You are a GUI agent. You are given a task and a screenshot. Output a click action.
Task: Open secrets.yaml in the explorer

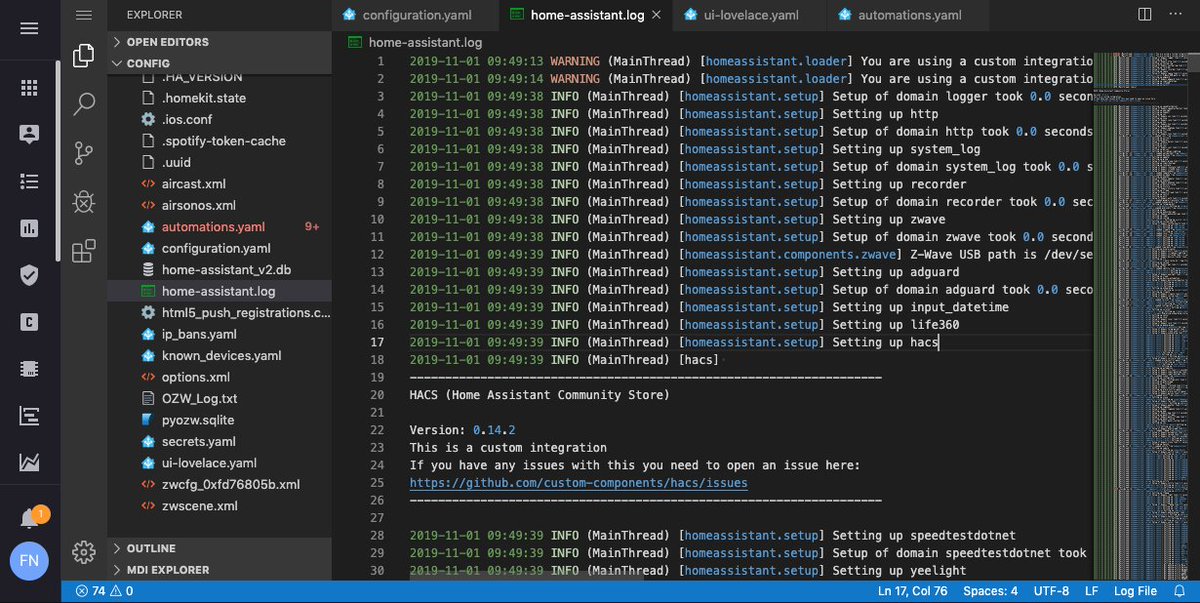220,441
